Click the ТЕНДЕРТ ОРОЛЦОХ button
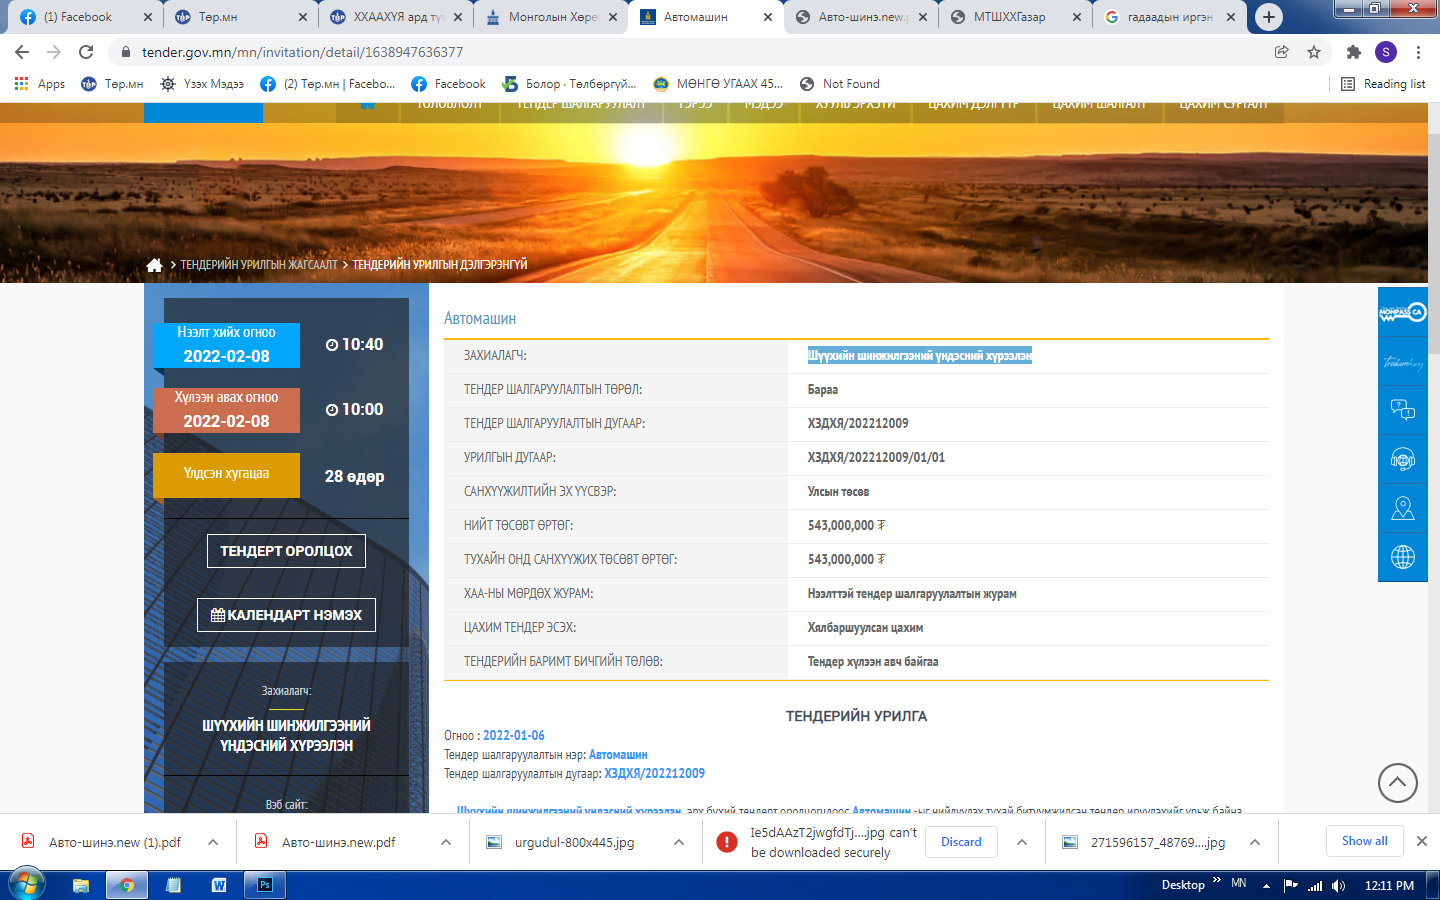Viewport: 1440px width, 900px height. (286, 551)
